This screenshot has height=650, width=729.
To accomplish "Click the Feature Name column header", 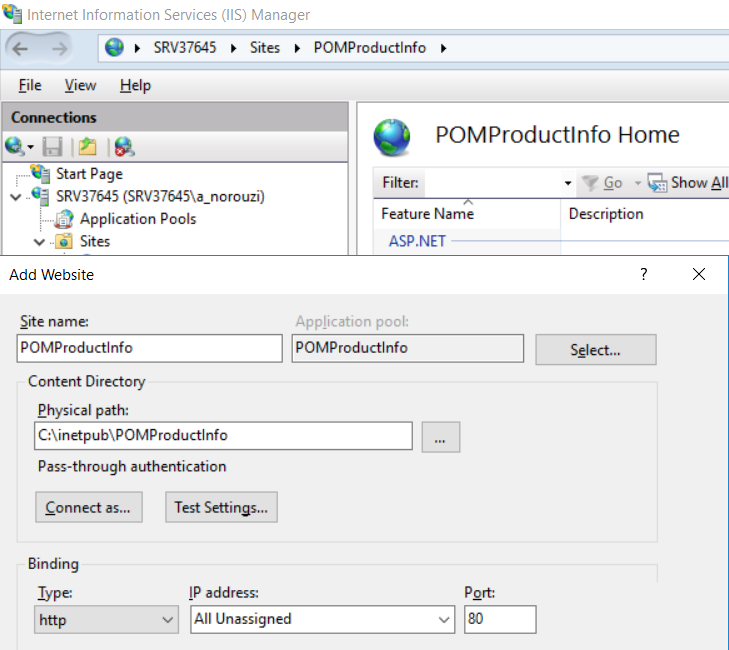I will tap(467, 214).
